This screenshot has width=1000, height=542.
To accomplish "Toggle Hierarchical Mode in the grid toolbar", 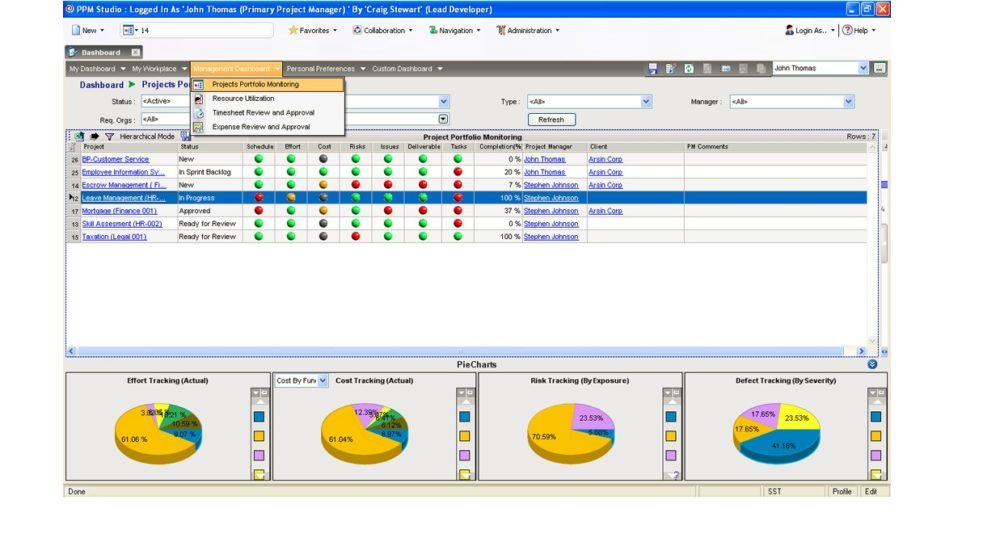I will point(147,136).
